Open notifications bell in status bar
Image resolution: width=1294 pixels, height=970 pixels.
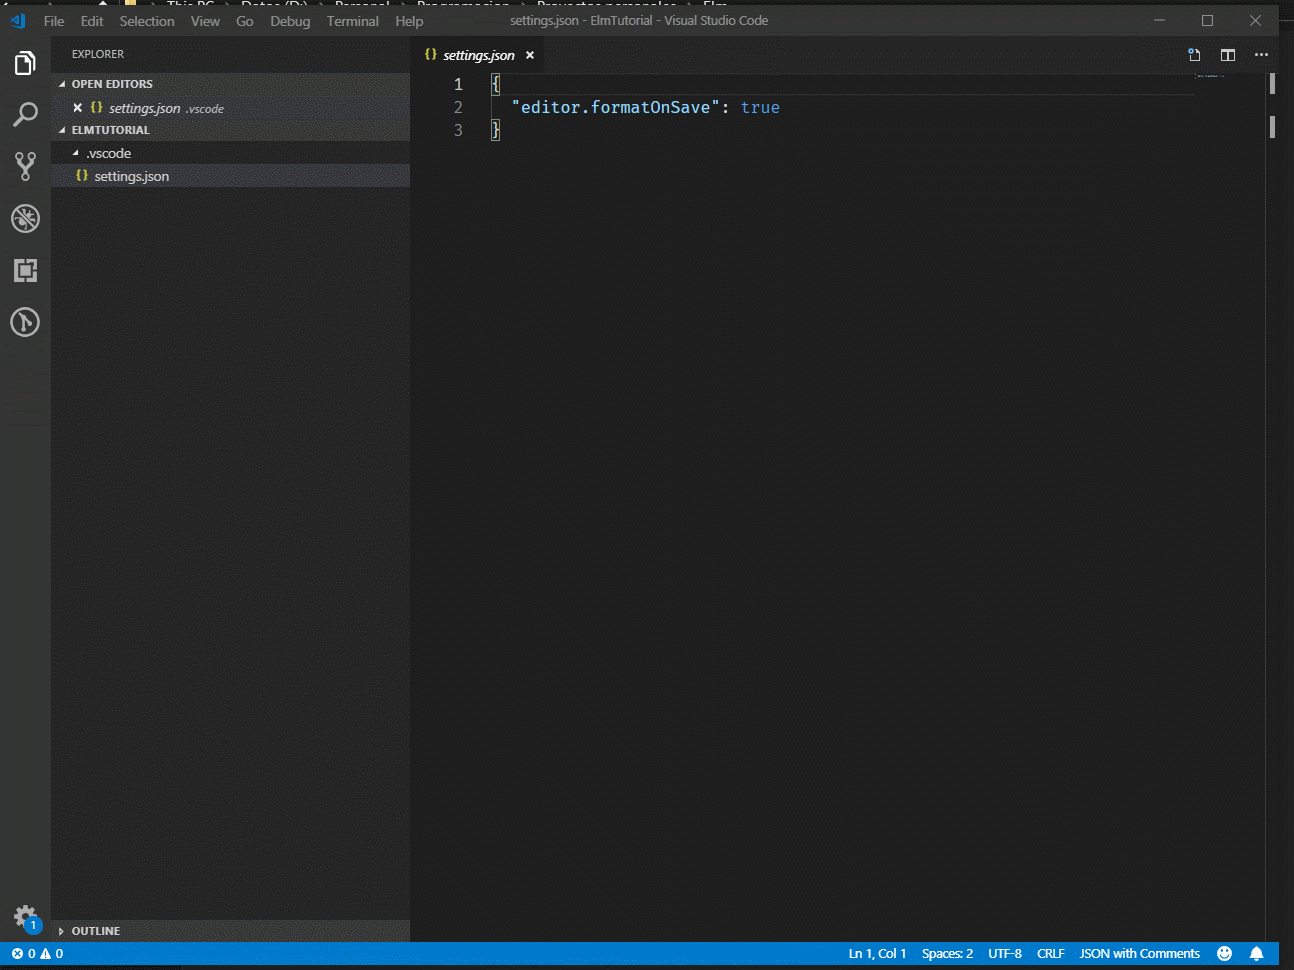click(x=1257, y=953)
